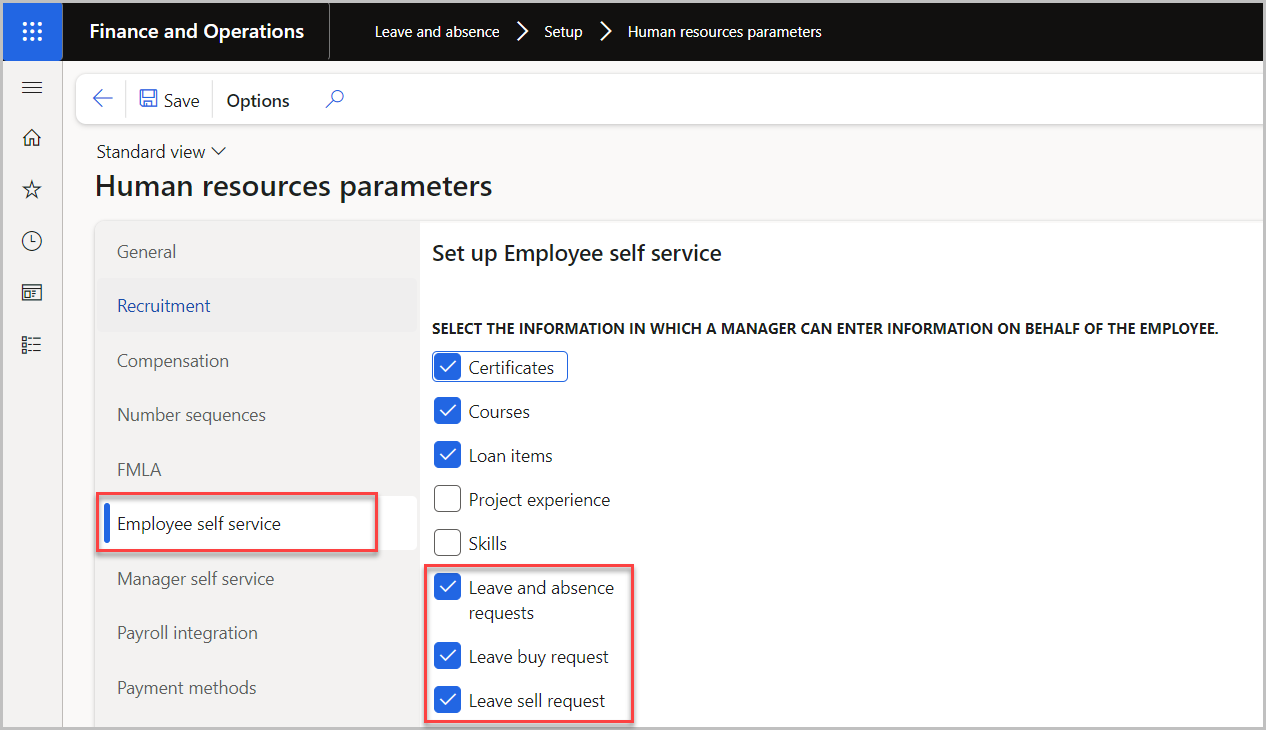This screenshot has height=730, width=1266.
Task: Click the Set up Employee self service heading
Action: coord(576,253)
